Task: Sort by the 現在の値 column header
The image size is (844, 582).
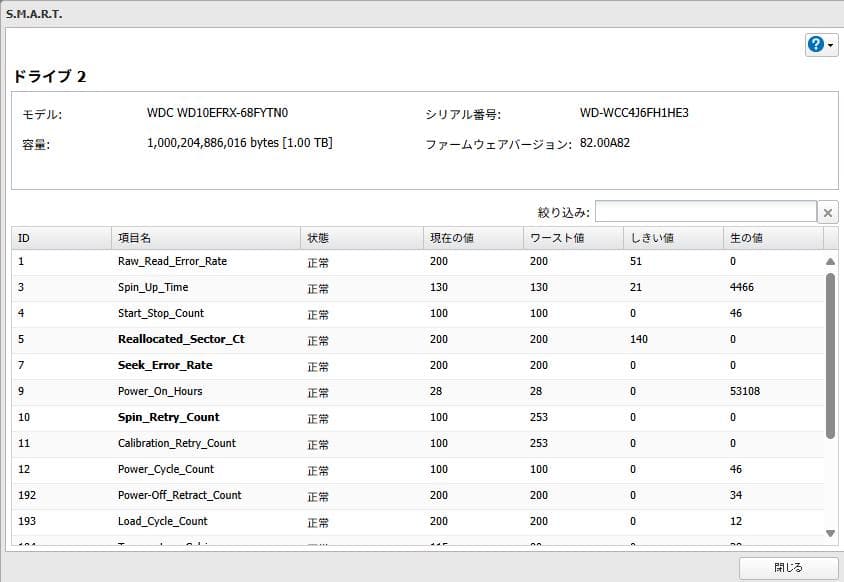Action: pyautogui.click(x=471, y=238)
